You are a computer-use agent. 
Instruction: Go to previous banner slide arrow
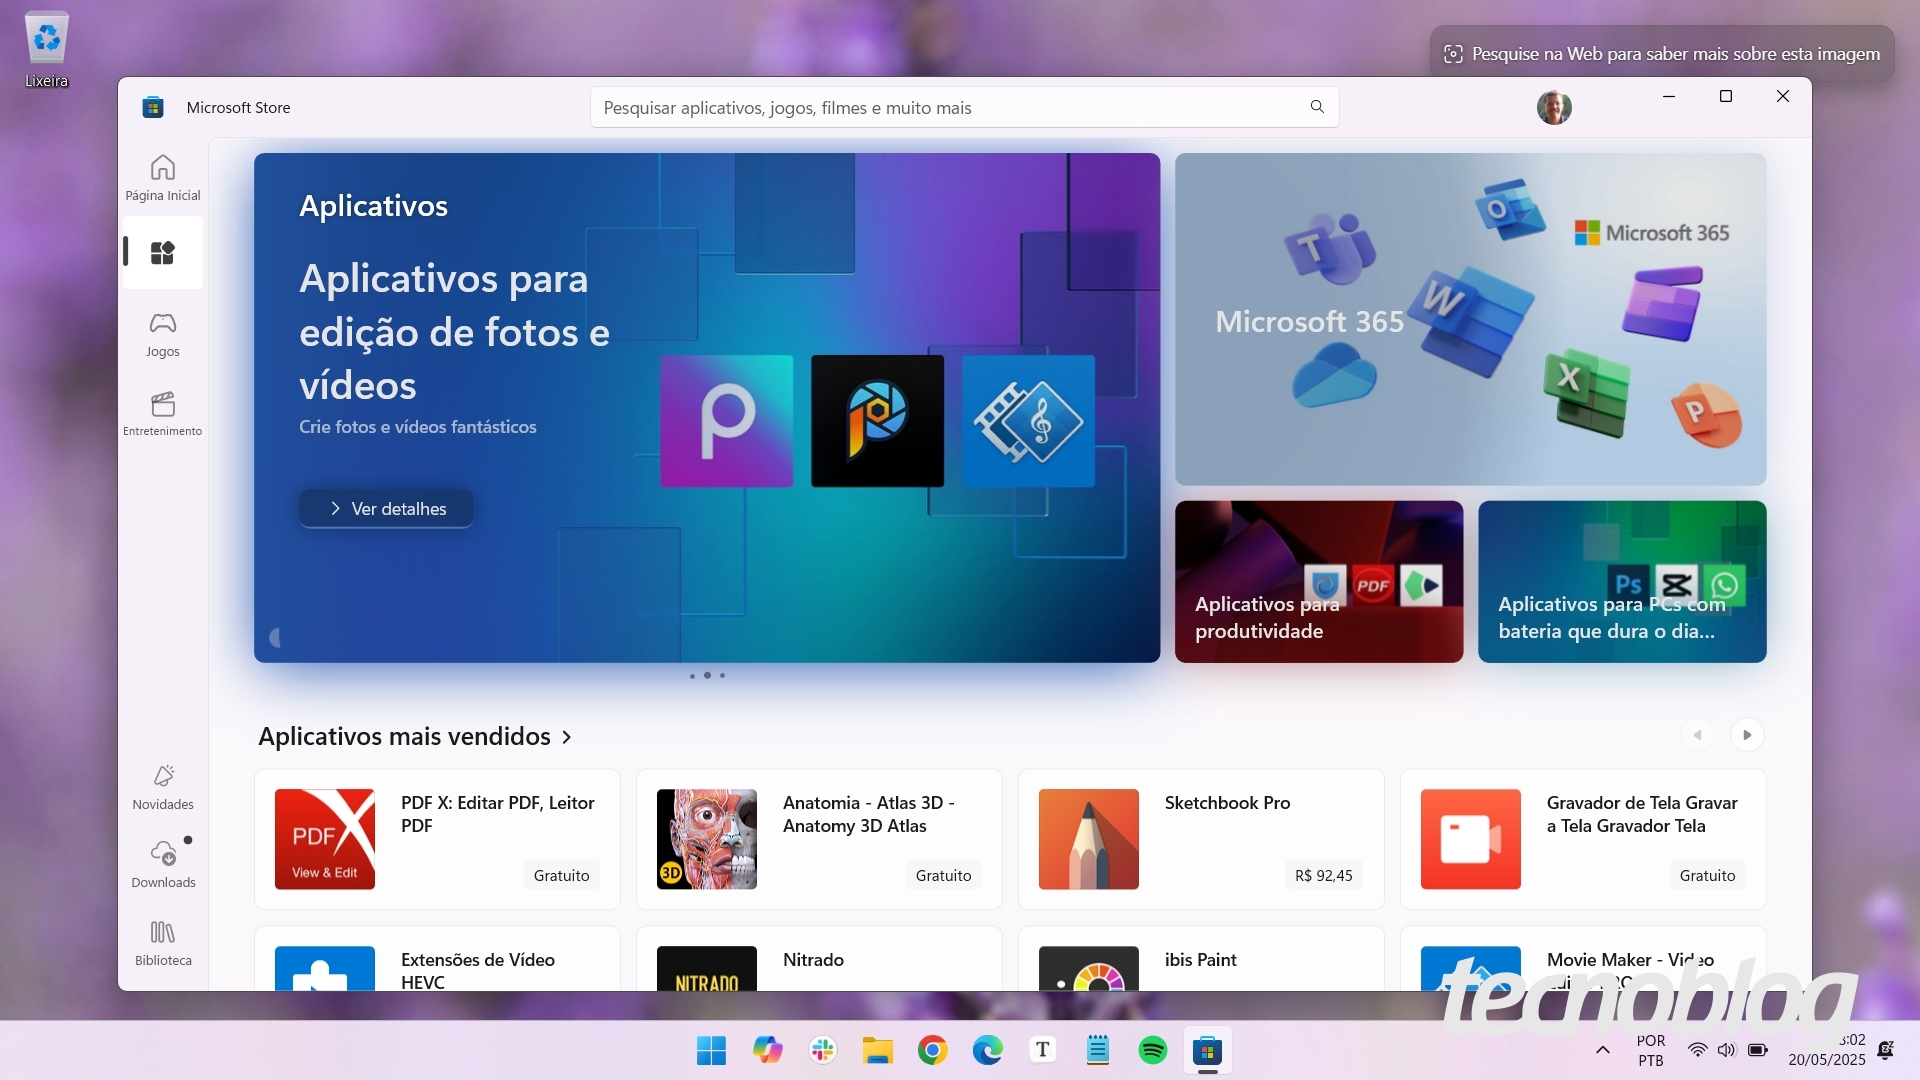point(274,637)
